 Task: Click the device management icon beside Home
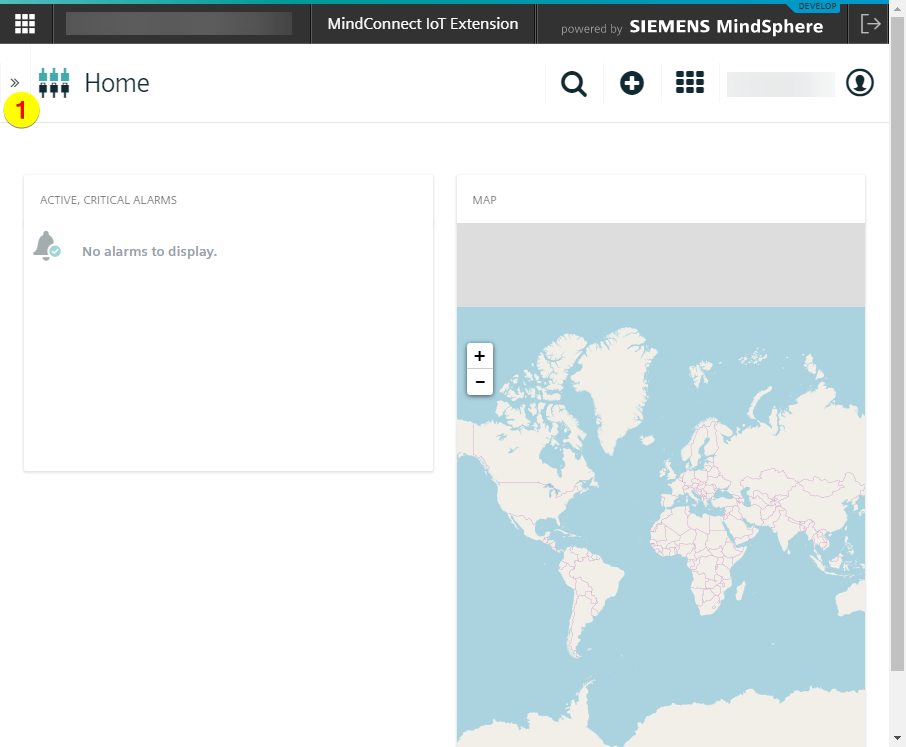click(x=54, y=83)
